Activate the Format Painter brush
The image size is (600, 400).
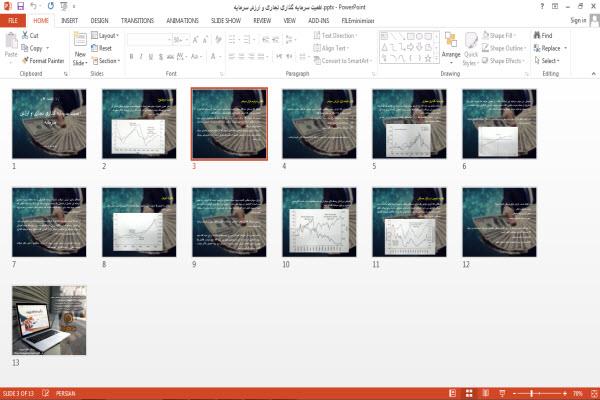pos(25,60)
